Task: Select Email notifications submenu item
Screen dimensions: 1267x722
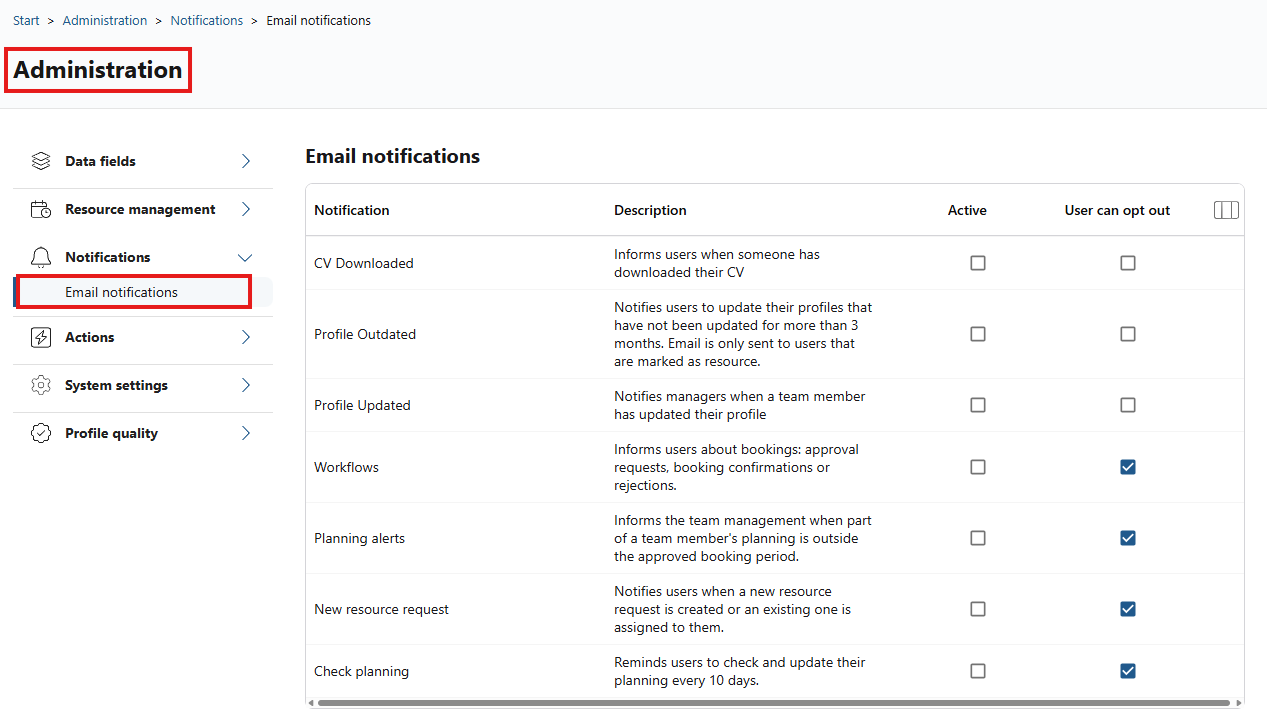Action: coord(143,292)
